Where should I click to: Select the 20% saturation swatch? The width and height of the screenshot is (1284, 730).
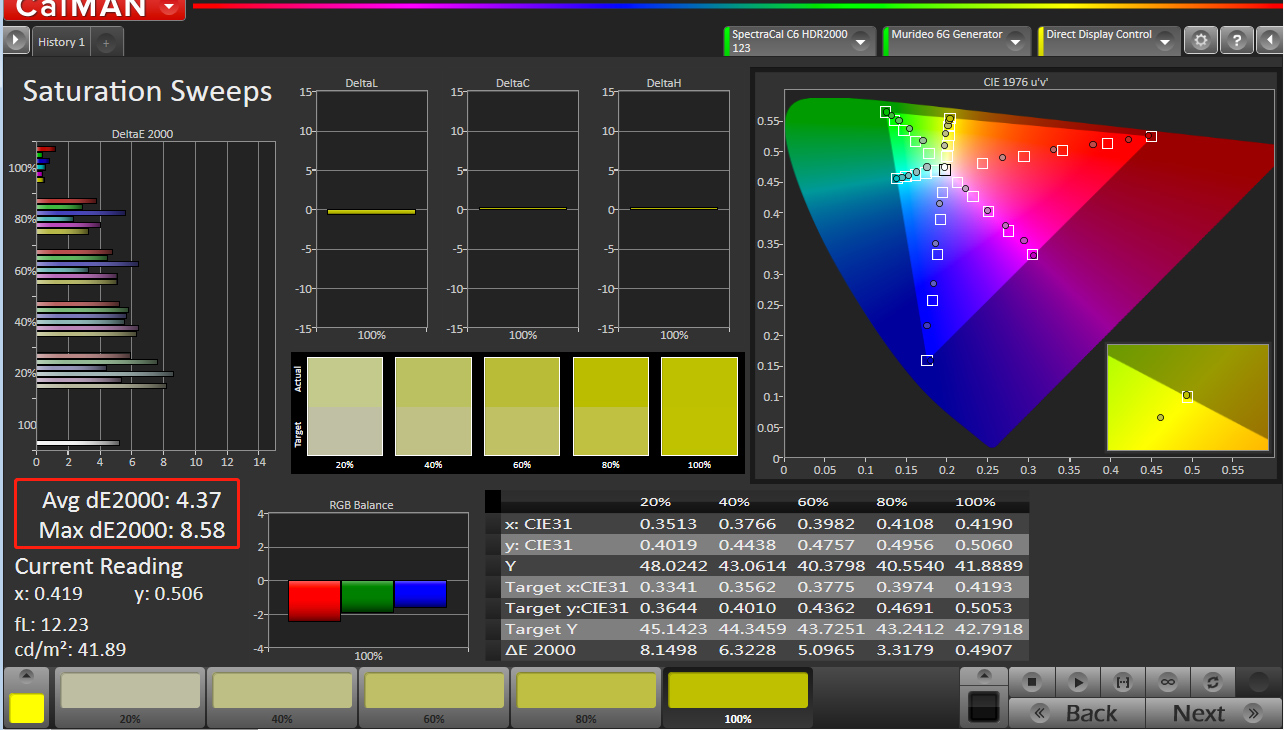(x=130, y=693)
